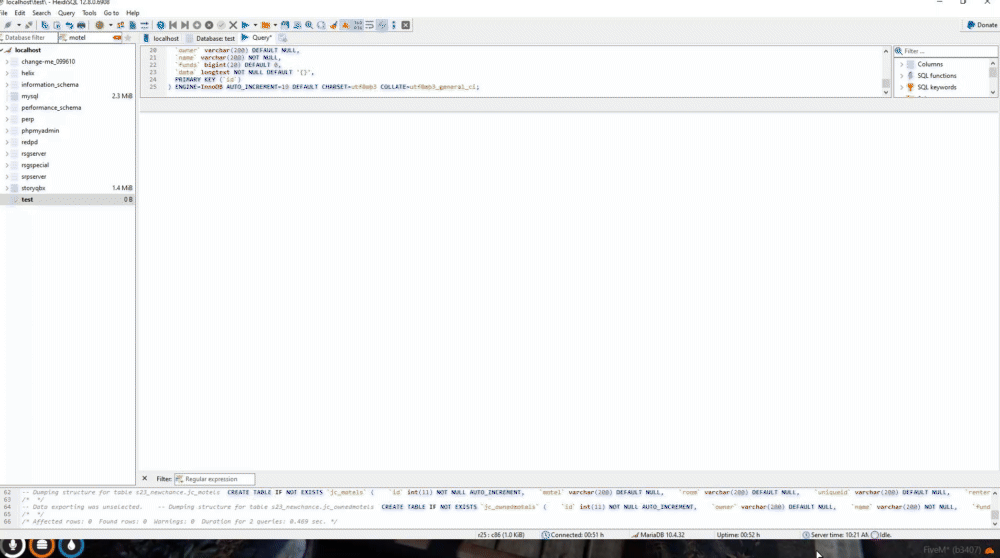Expand the change-me_099610 database node
1000x558 pixels.
tap(7, 62)
